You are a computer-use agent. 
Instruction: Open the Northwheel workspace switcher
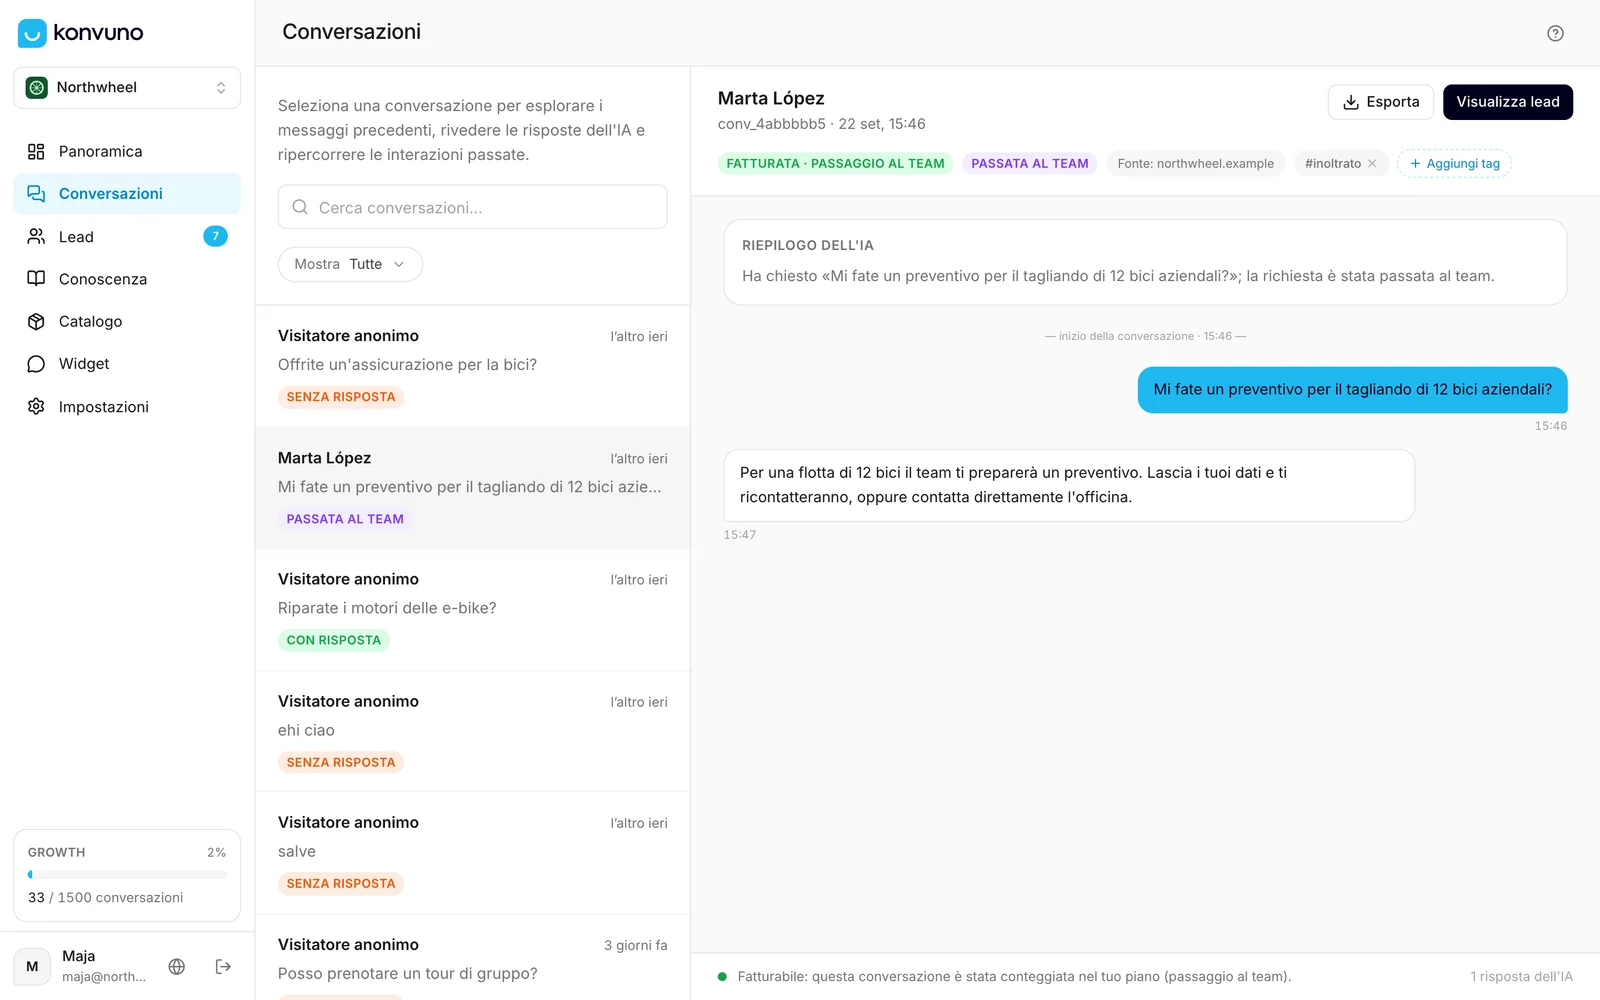click(127, 88)
